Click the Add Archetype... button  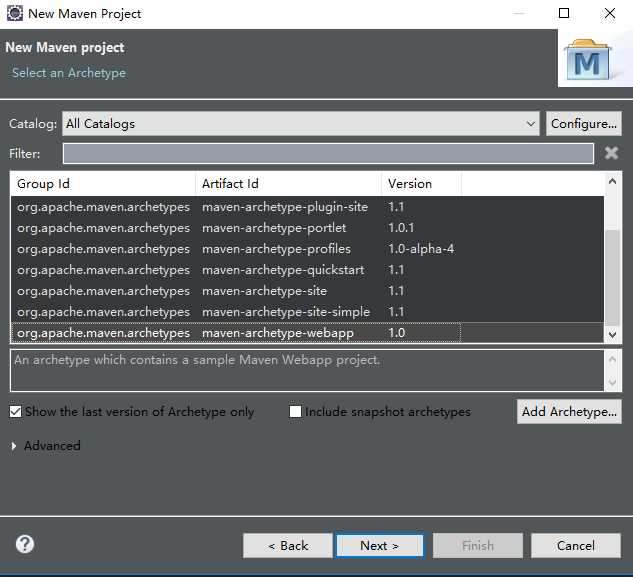(x=569, y=412)
